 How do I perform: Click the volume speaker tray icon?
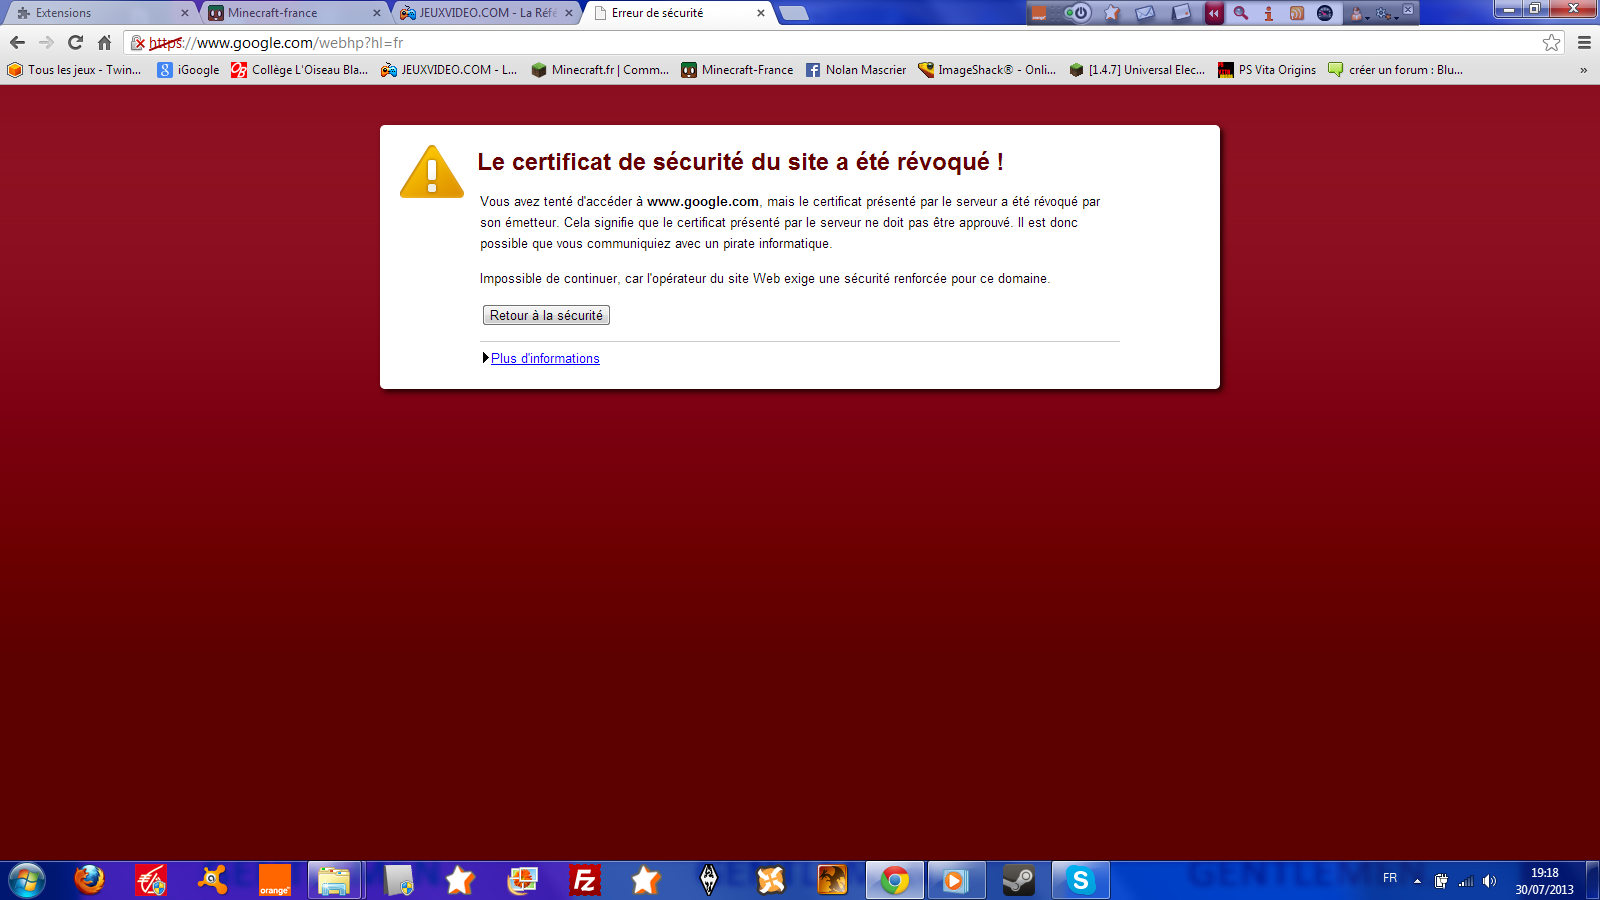1489,881
